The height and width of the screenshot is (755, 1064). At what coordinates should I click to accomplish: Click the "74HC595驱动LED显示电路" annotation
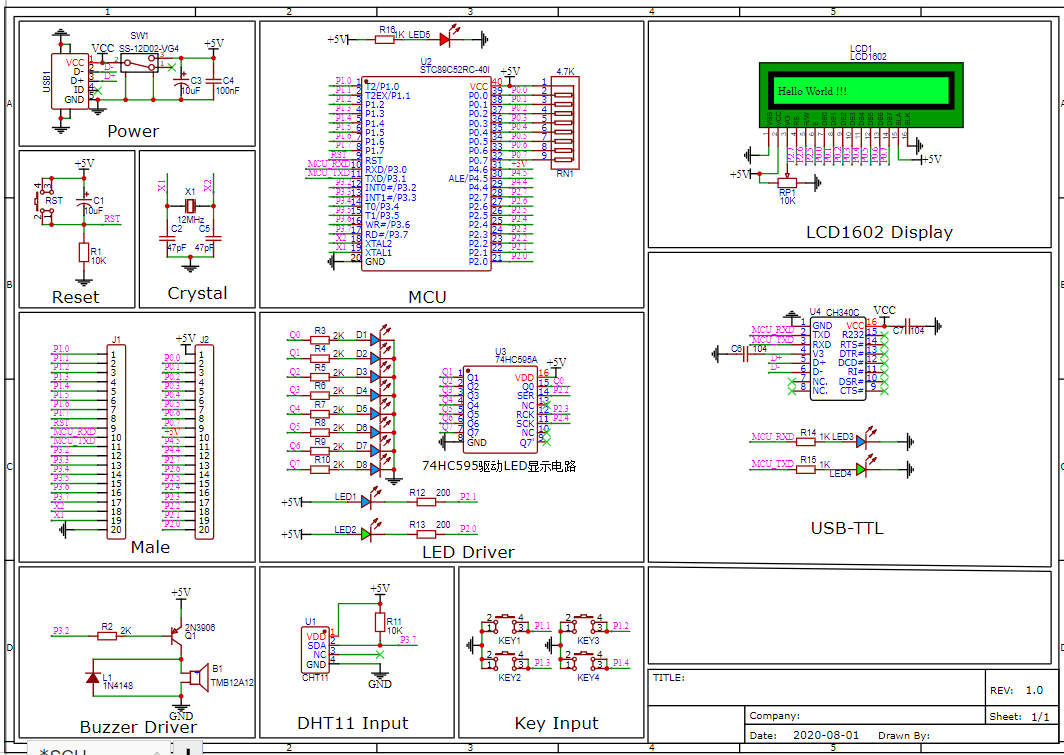point(499,466)
